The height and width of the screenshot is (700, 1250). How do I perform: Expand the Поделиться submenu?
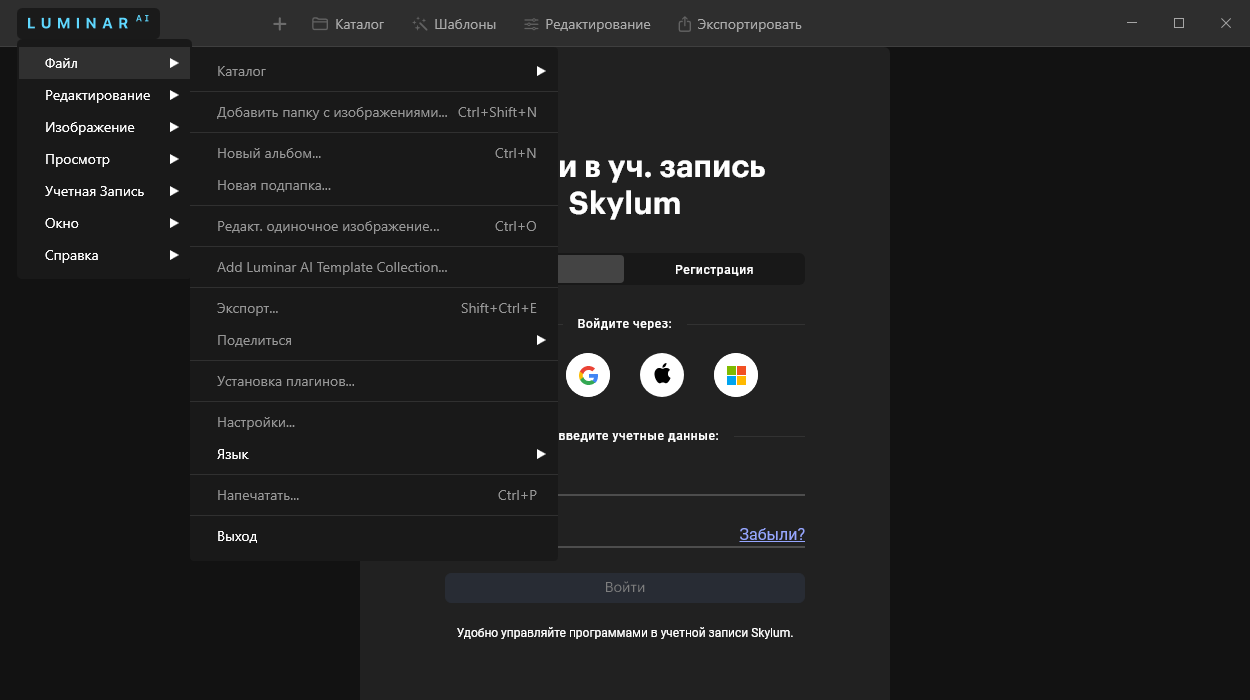(x=374, y=340)
